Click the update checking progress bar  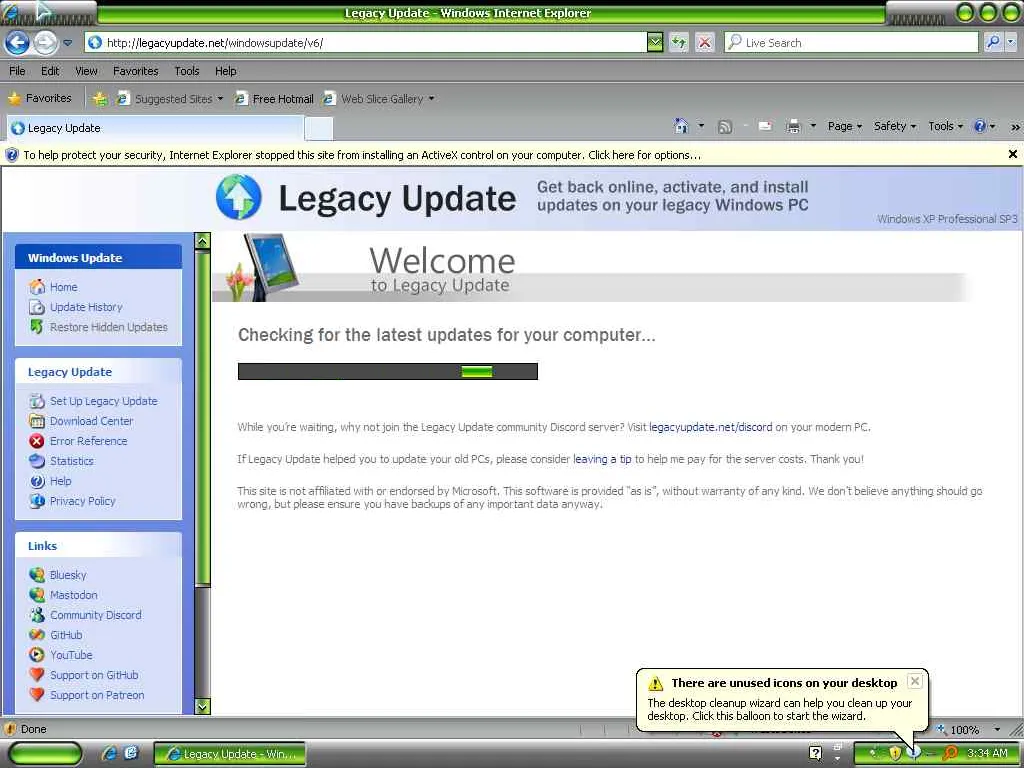point(387,372)
